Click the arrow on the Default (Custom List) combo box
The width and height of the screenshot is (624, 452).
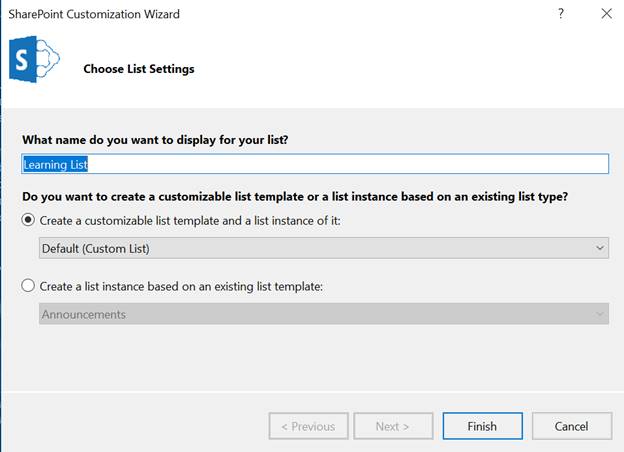click(599, 247)
